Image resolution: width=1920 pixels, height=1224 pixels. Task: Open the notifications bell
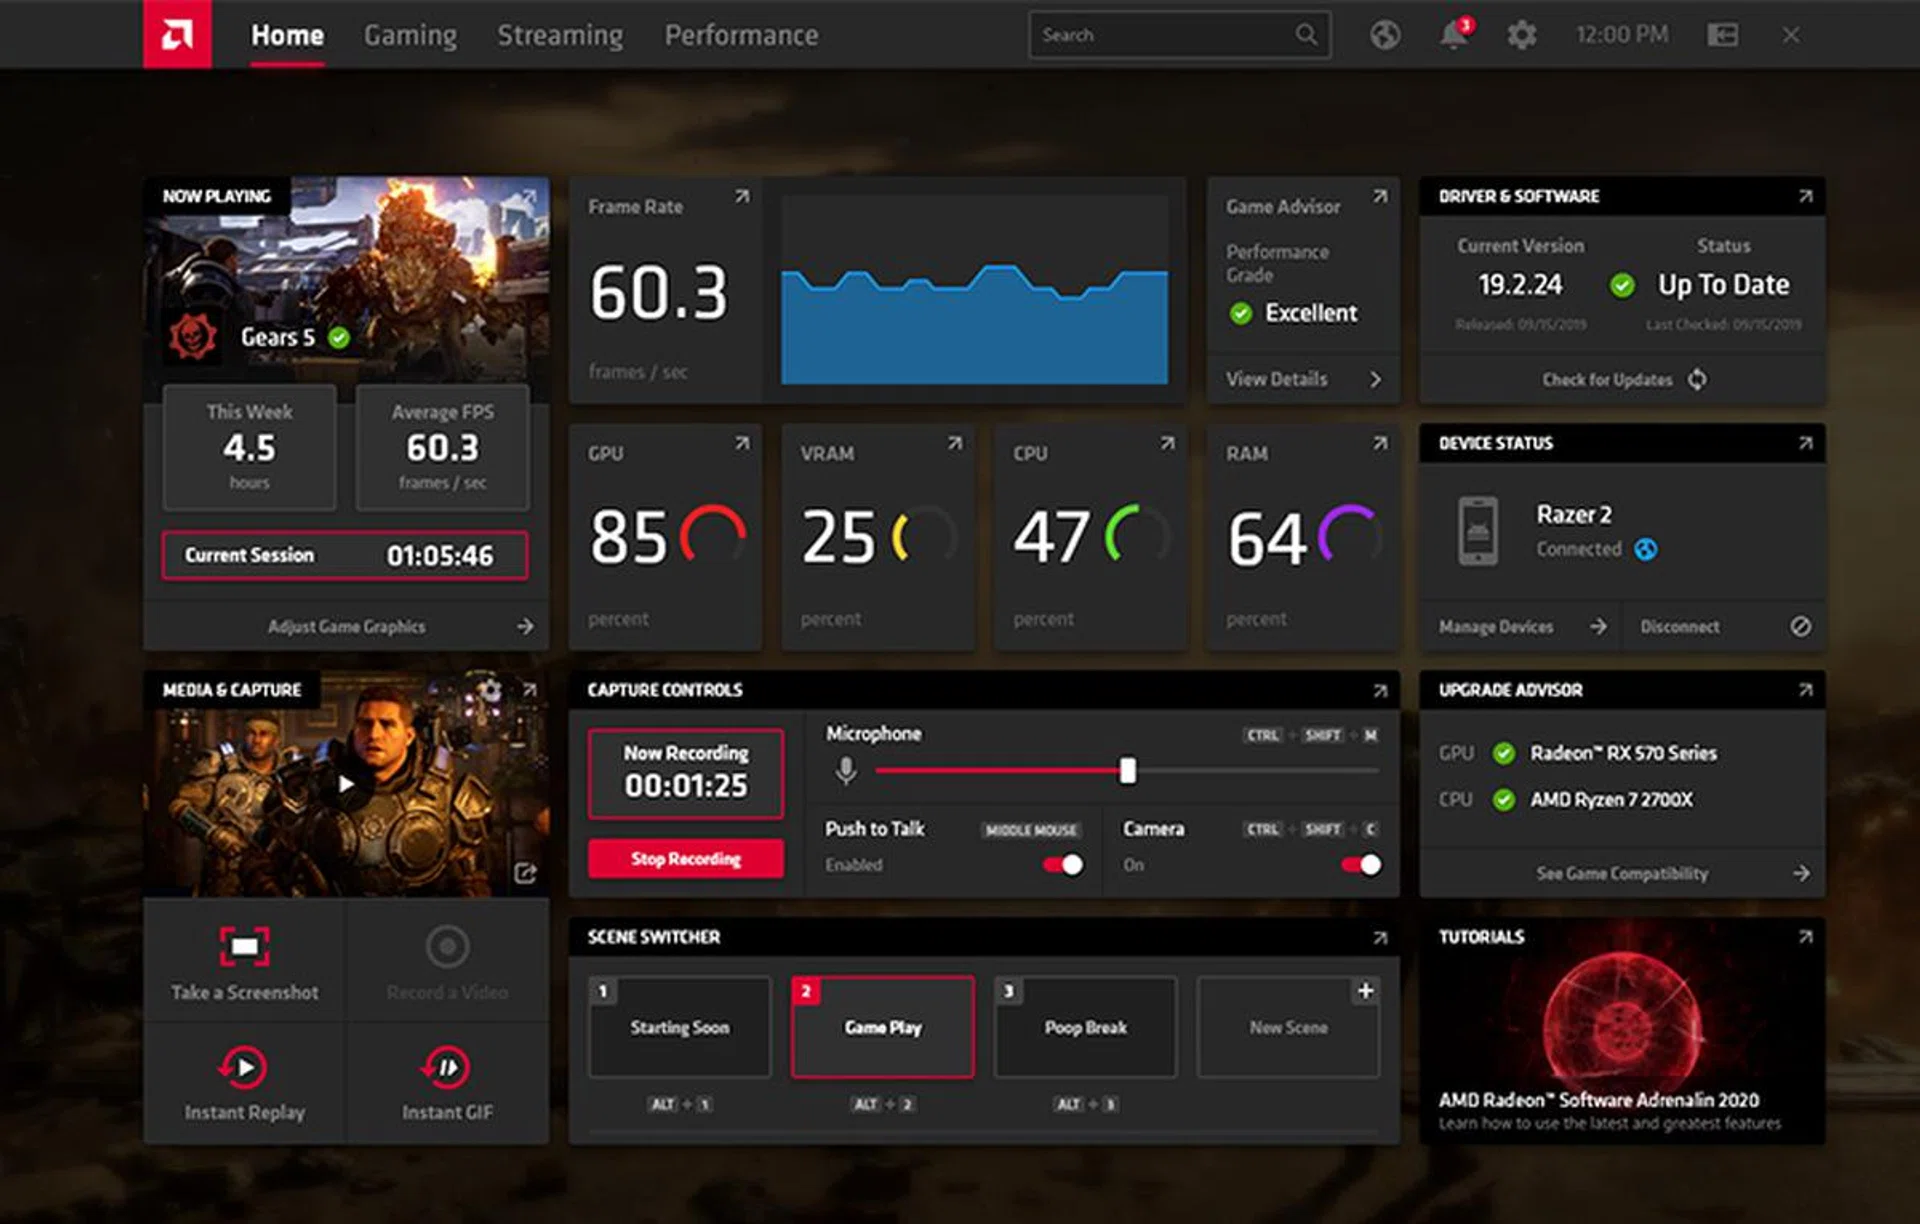(x=1453, y=35)
